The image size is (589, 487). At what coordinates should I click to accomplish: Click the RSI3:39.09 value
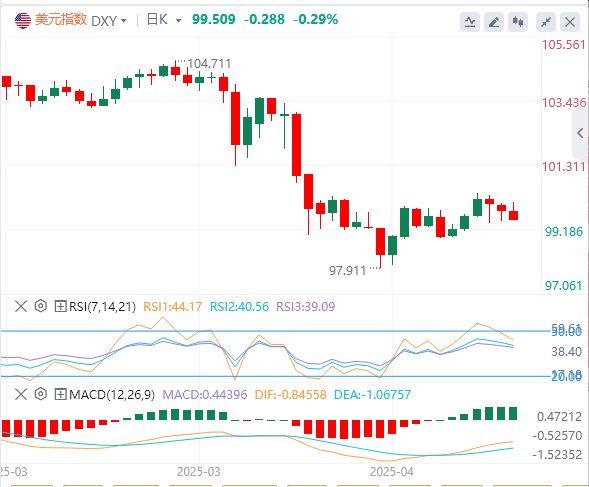305,307
